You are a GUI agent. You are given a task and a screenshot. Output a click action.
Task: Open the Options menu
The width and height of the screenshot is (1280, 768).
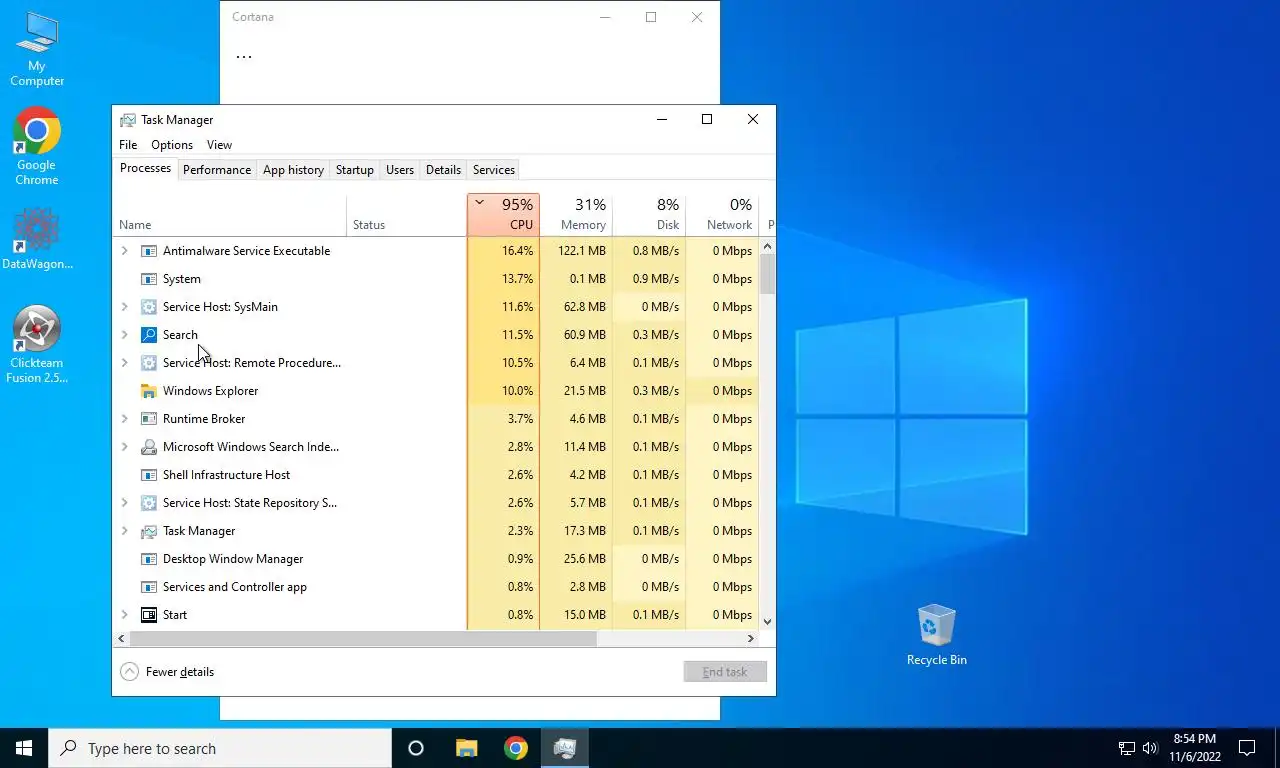(x=172, y=145)
